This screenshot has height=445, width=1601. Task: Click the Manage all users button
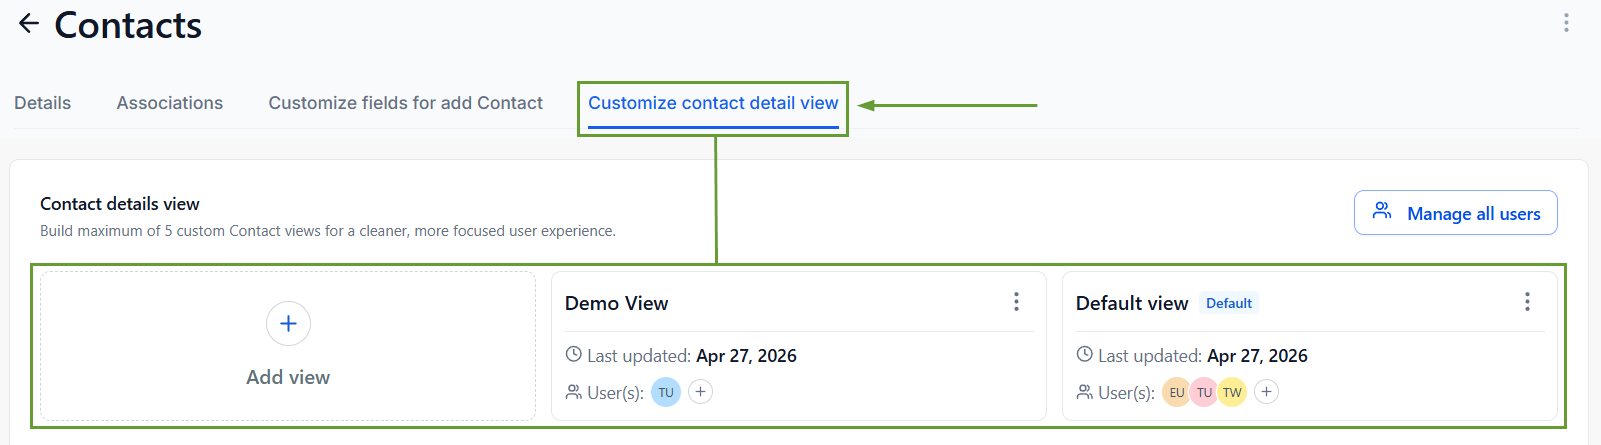pyautogui.click(x=1455, y=213)
